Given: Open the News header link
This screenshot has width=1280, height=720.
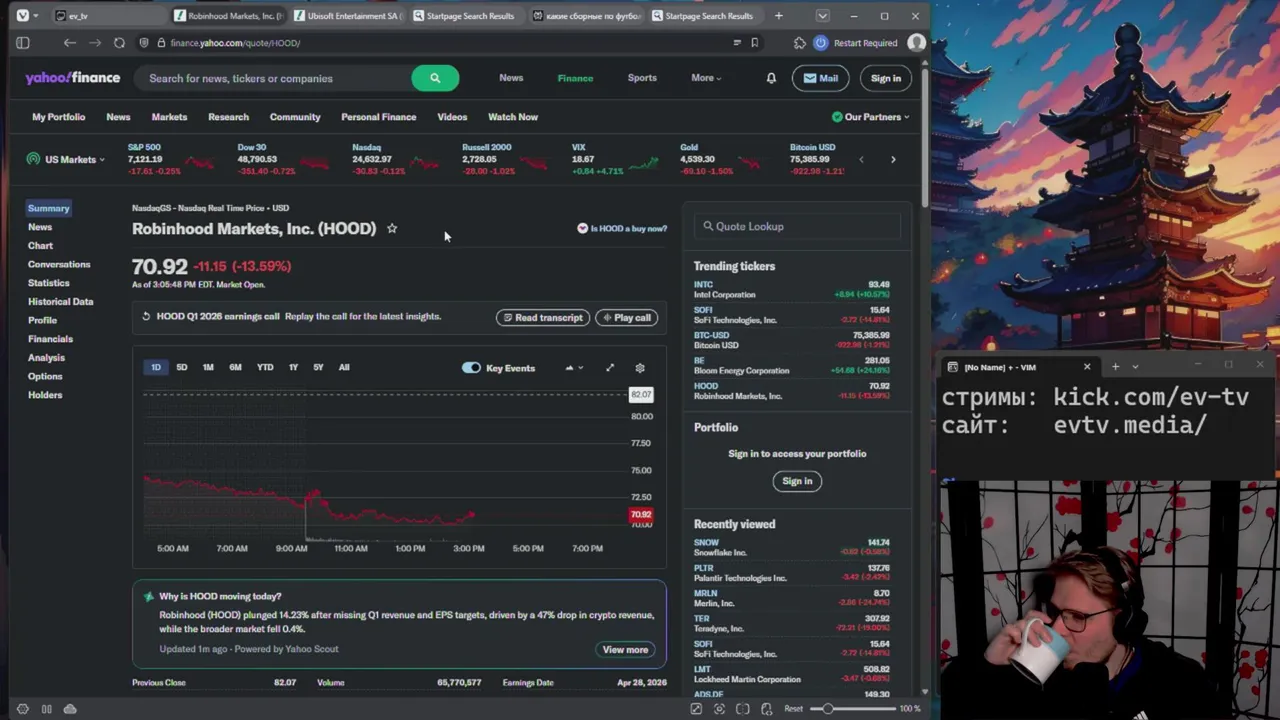Looking at the screenshot, I should click(511, 78).
